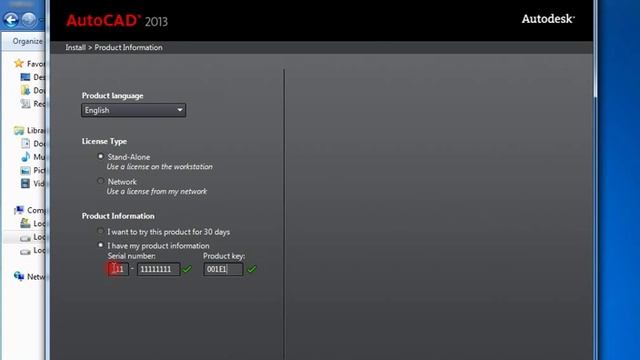
Task: Select Libraries in Explorer sidebar
Action: point(30,130)
